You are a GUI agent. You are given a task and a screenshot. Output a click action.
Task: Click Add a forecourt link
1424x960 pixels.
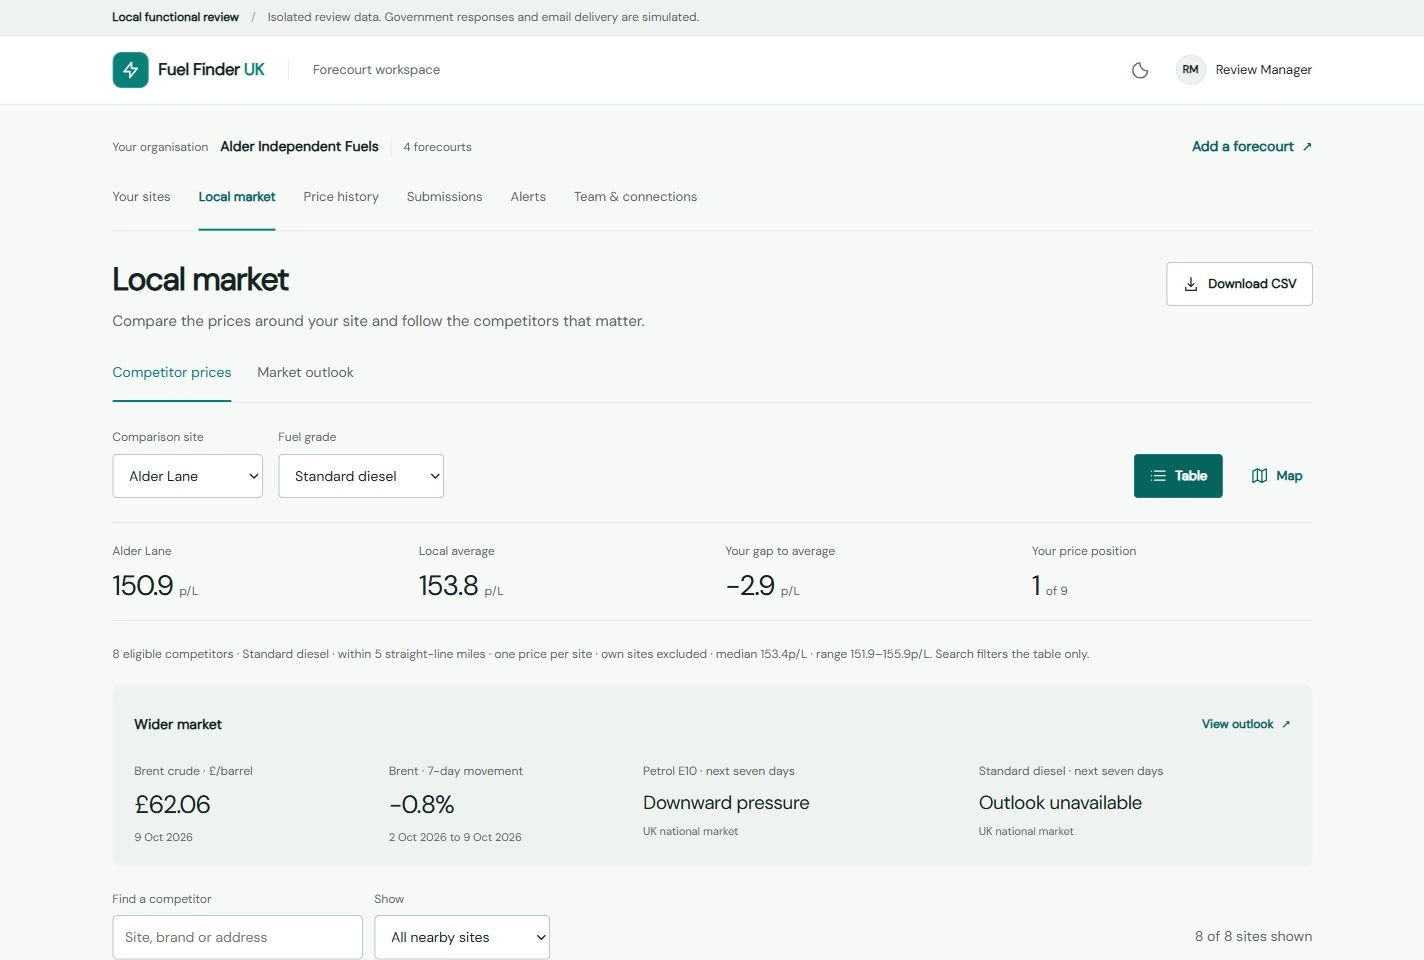[x=1252, y=146]
